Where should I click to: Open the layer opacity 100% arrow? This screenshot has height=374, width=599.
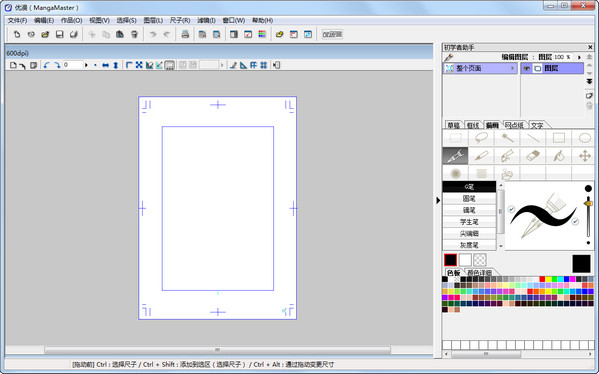[x=579, y=57]
